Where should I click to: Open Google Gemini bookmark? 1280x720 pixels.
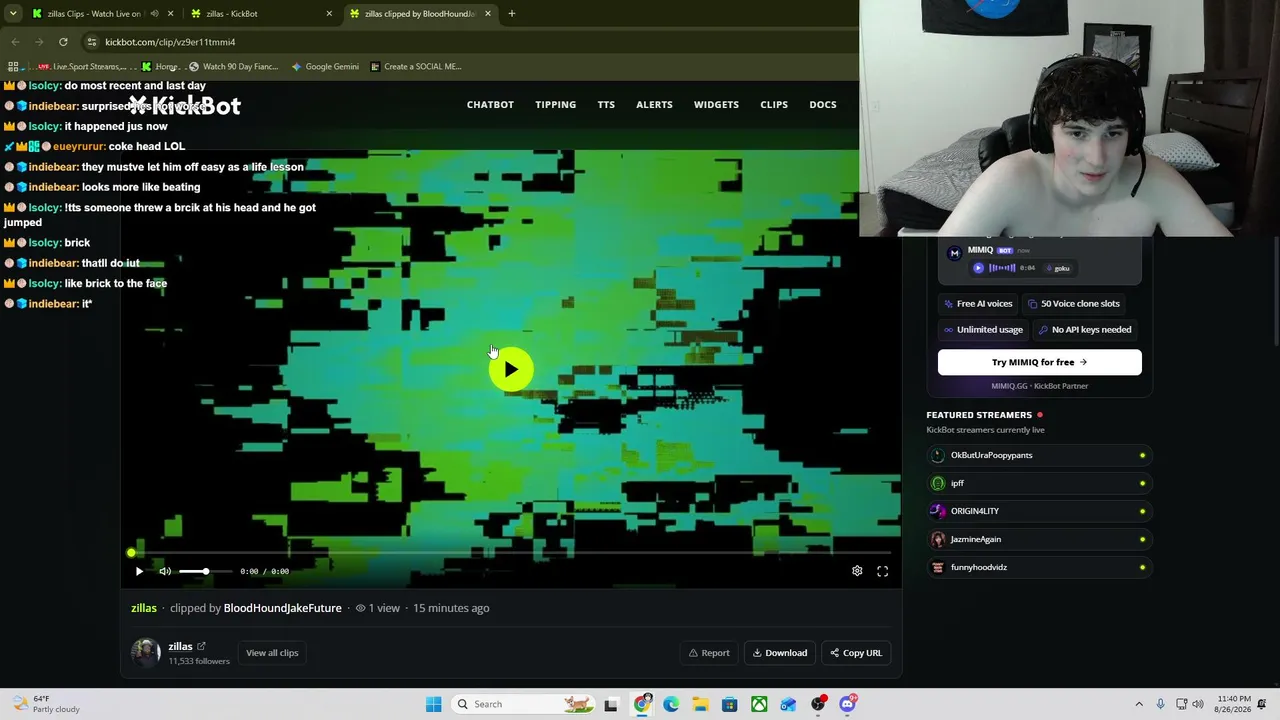click(325, 67)
